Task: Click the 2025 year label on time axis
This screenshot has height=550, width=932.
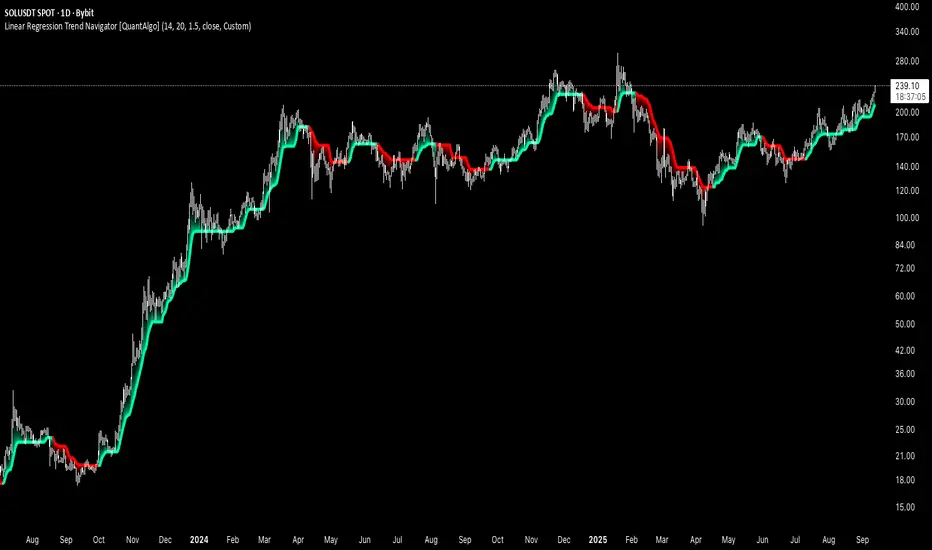Action: tap(597, 540)
